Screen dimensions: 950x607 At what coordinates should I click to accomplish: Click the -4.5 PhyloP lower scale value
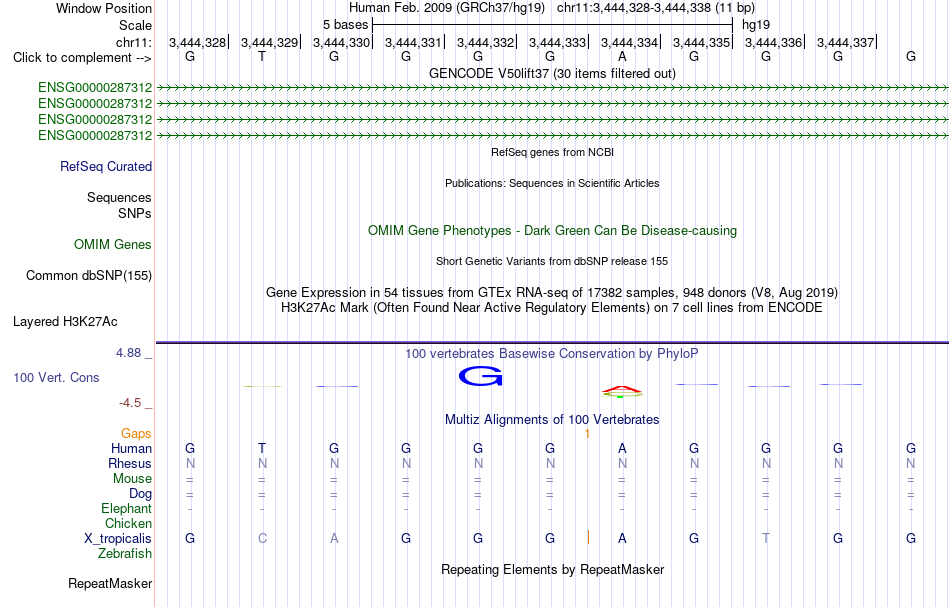(130, 403)
